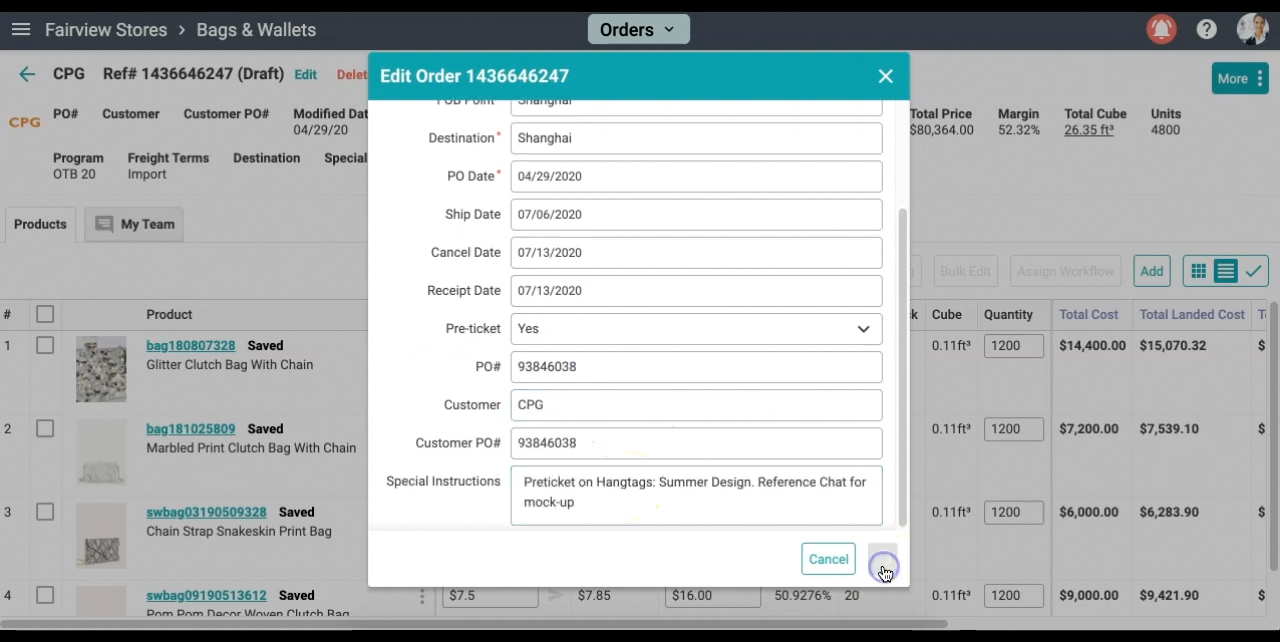The width and height of the screenshot is (1280, 642).
Task: Click the Special Instructions text field
Action: pyautogui.click(x=696, y=495)
